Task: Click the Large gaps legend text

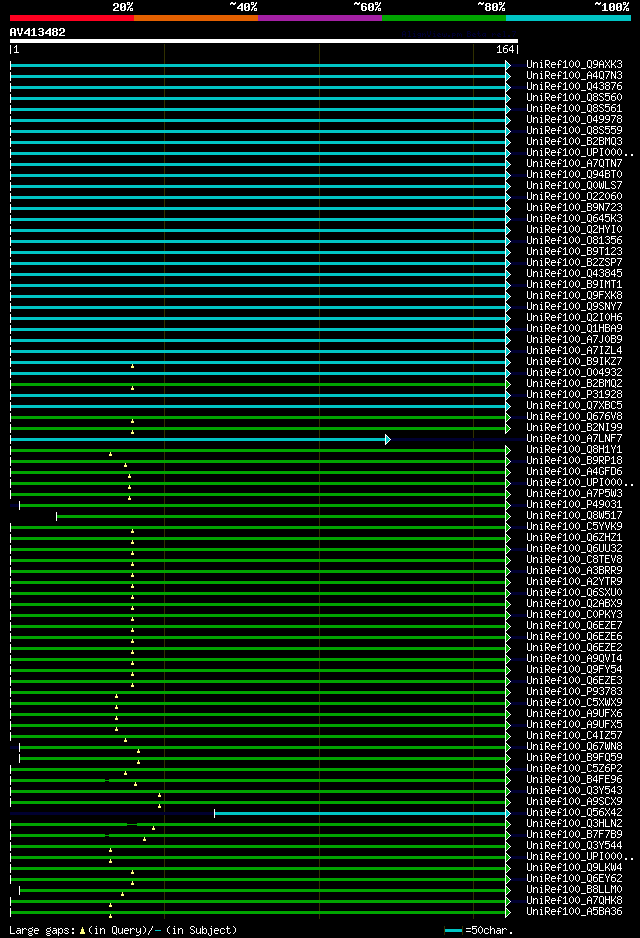Action: point(123,930)
